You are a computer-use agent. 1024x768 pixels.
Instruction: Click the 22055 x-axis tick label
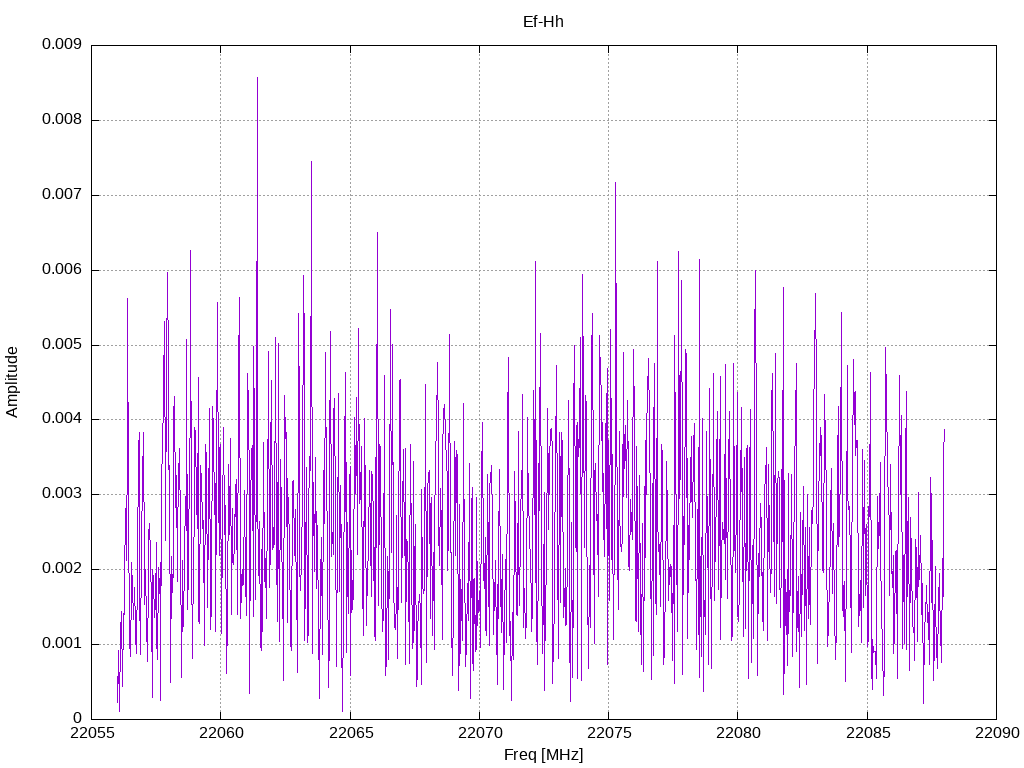point(91,733)
